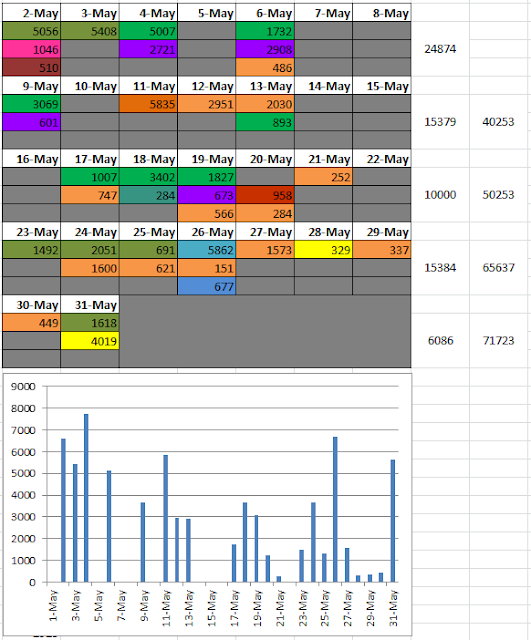The width and height of the screenshot is (531, 640).
Task: Select the orange cell with 1600
Action: (90, 268)
